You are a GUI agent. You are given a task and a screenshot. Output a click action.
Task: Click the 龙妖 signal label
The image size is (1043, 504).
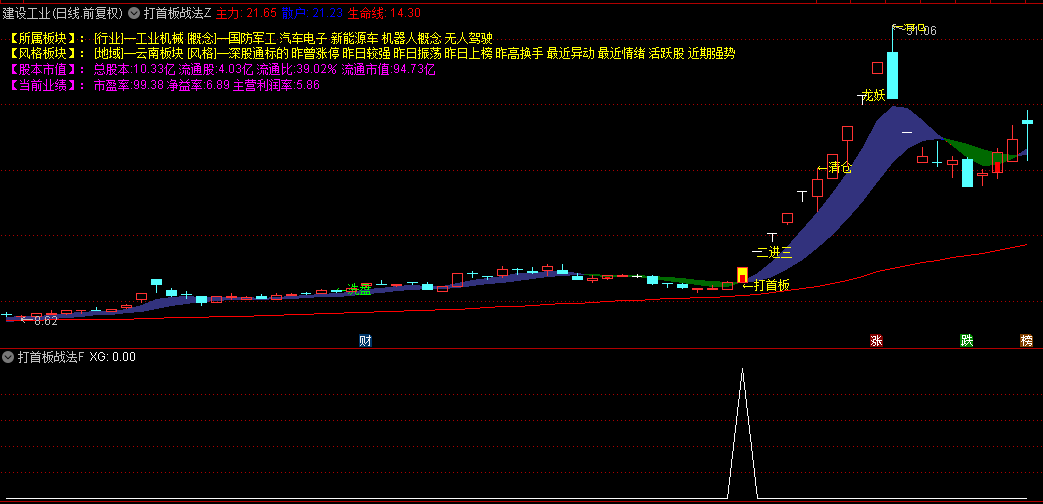(873, 95)
